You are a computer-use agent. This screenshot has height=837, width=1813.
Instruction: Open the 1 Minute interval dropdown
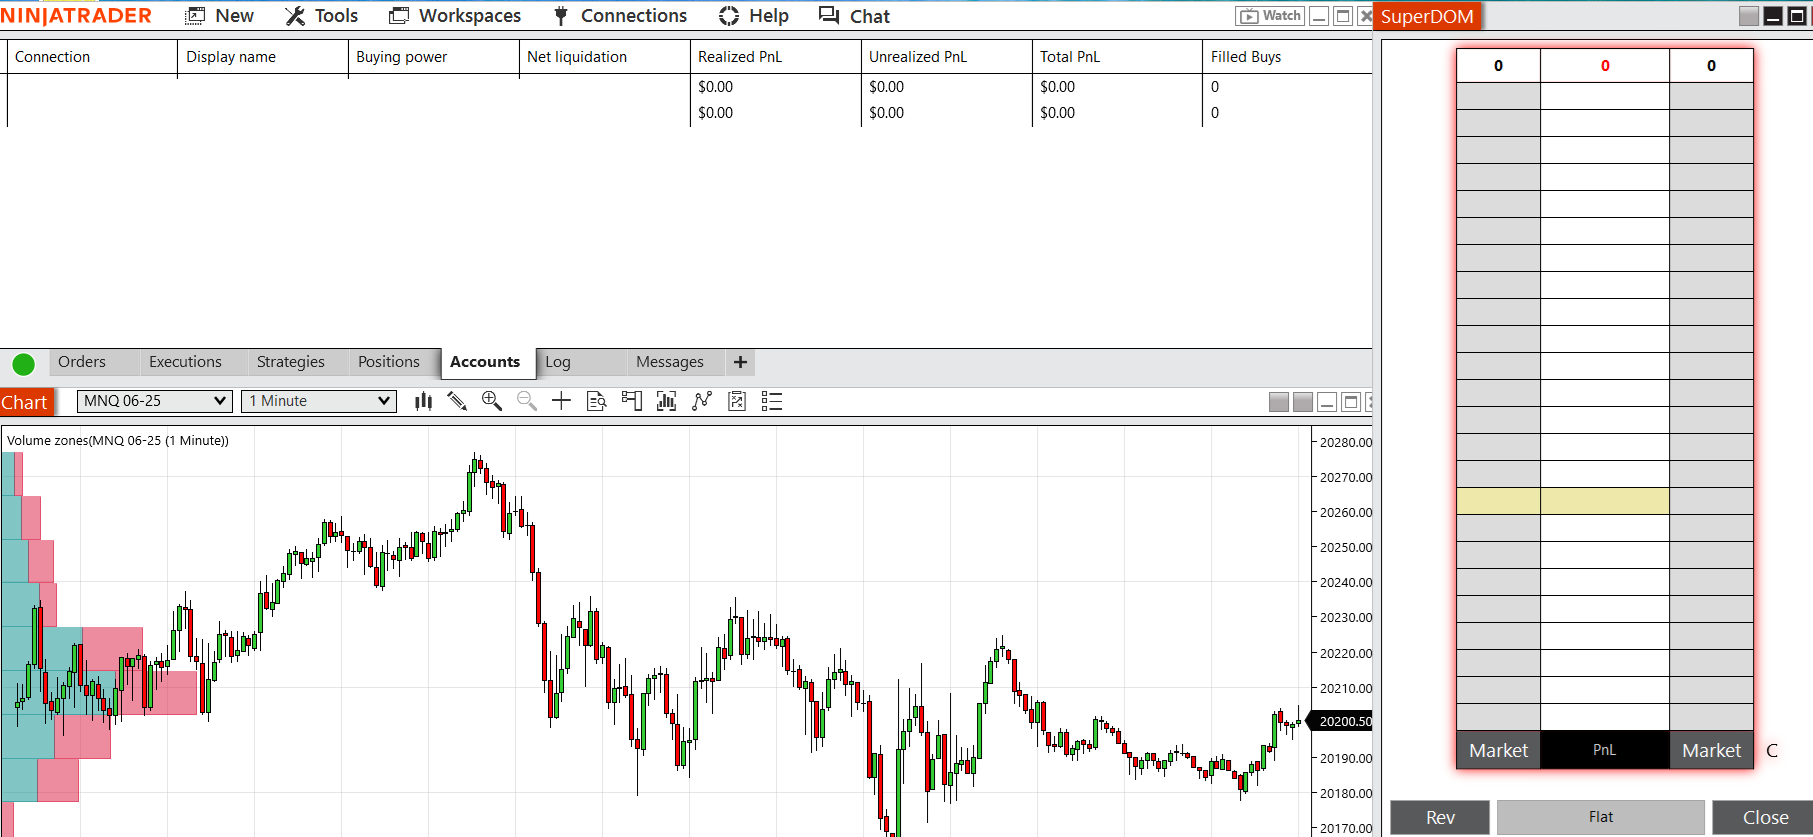click(319, 401)
